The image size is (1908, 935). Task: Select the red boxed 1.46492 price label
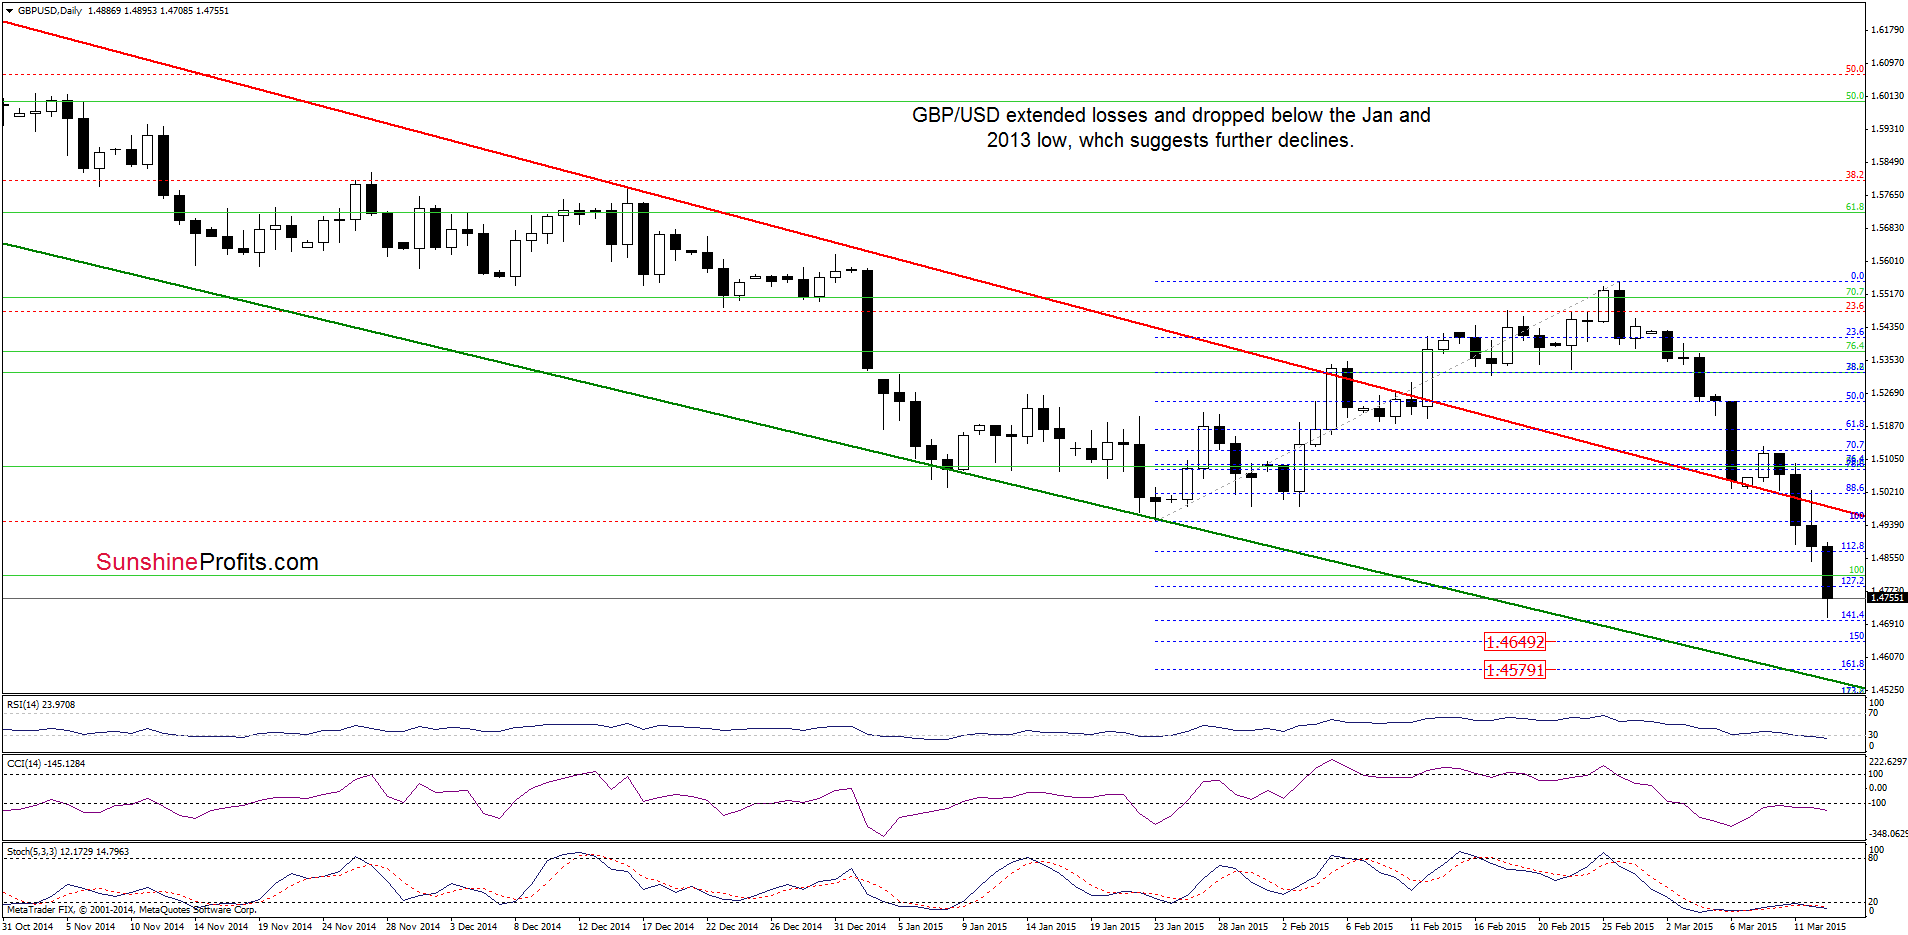[x=1515, y=642]
